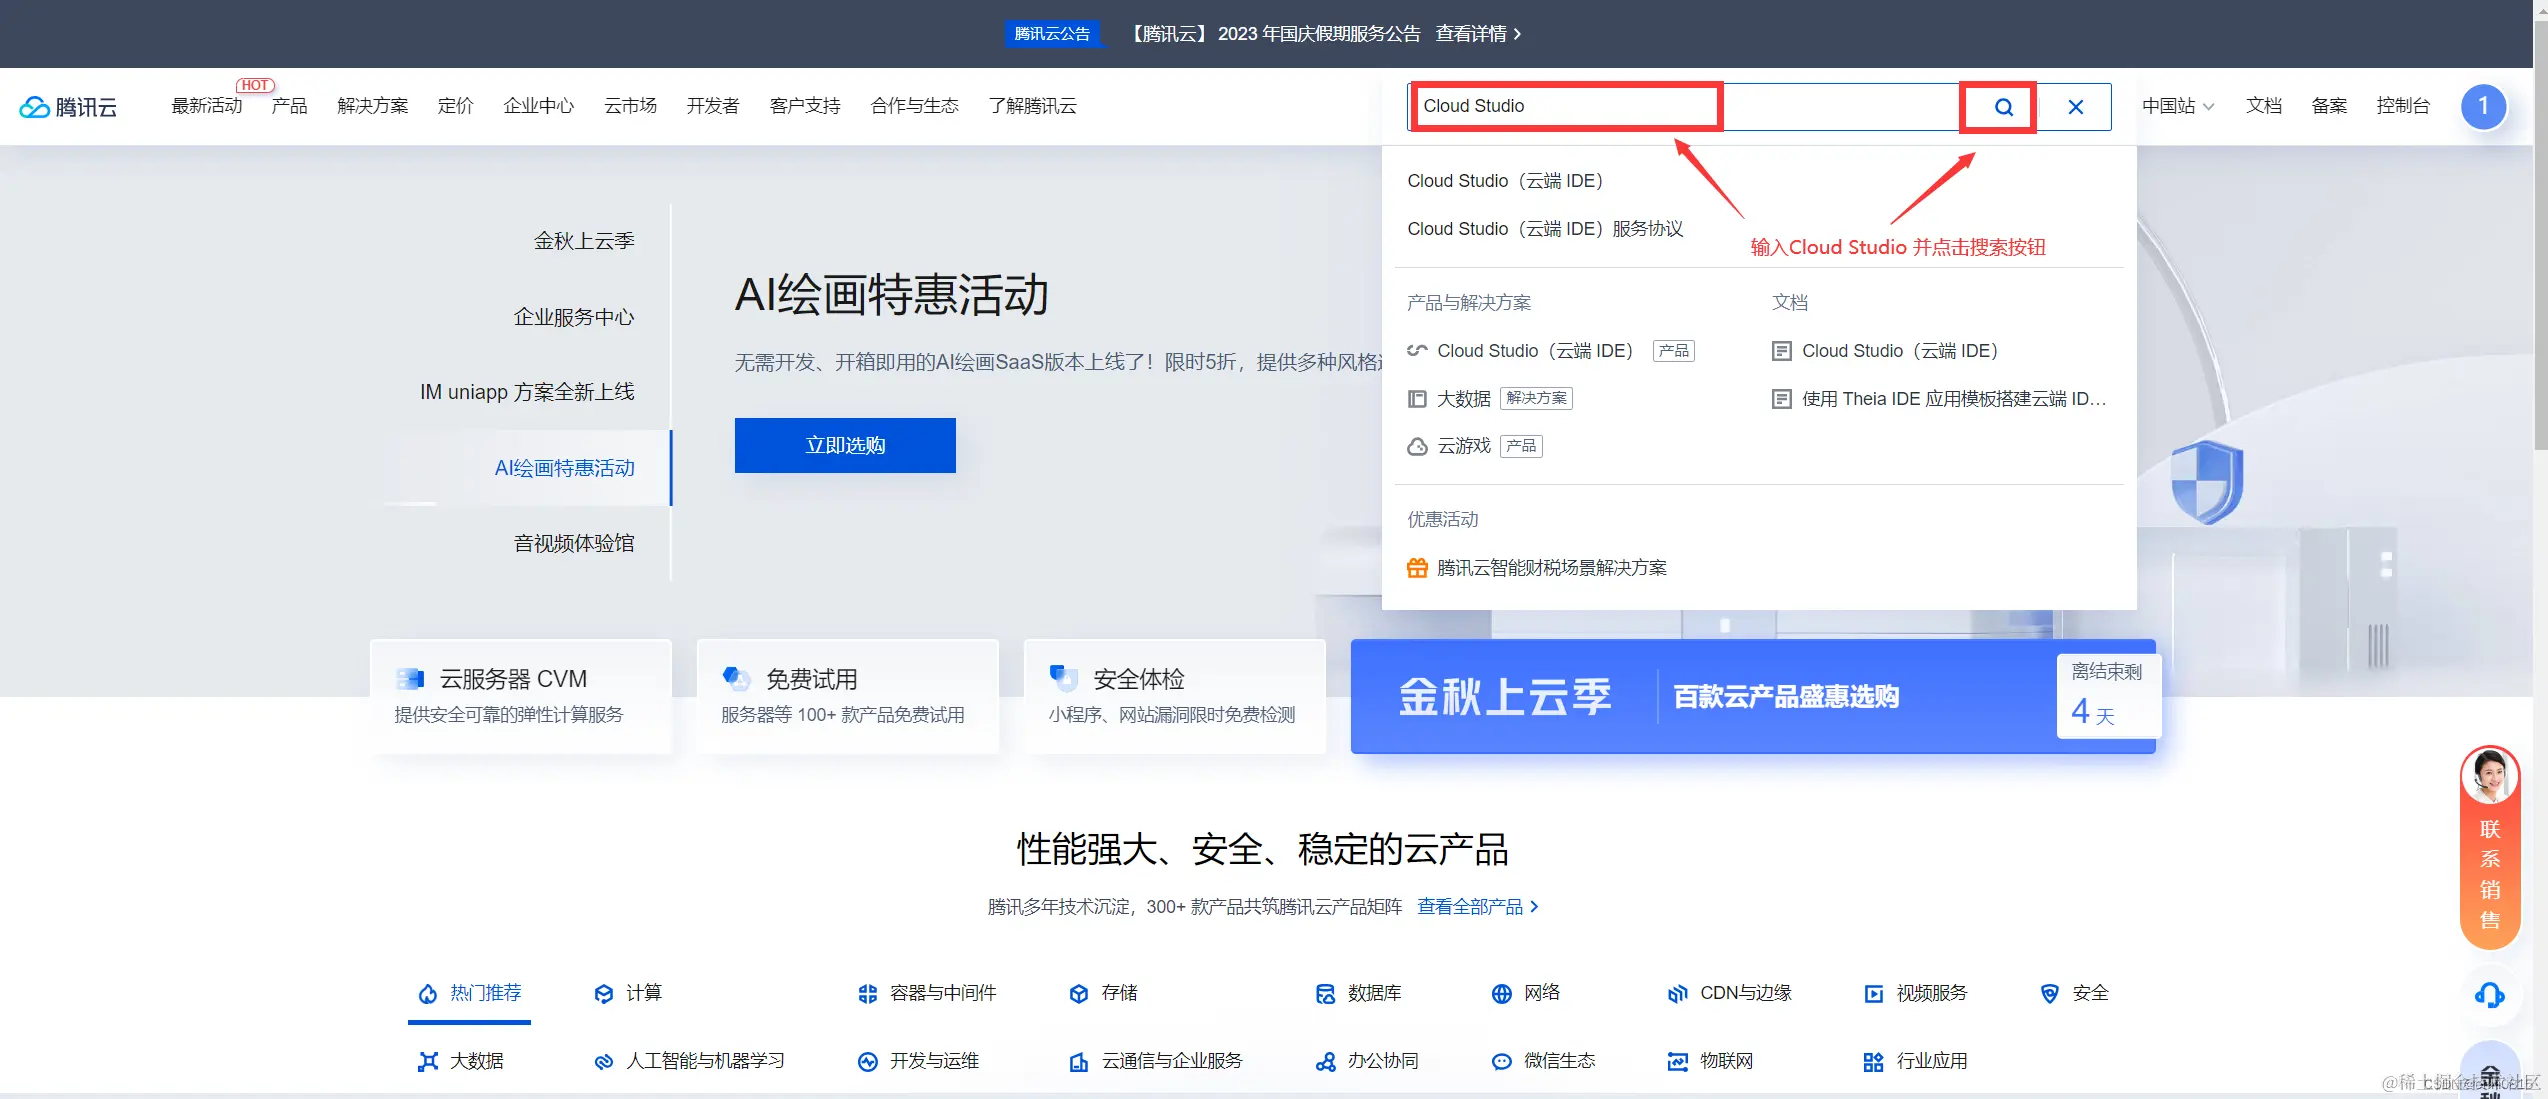Open the 产品 menu
This screenshot has height=1099, width=2548.
(289, 106)
